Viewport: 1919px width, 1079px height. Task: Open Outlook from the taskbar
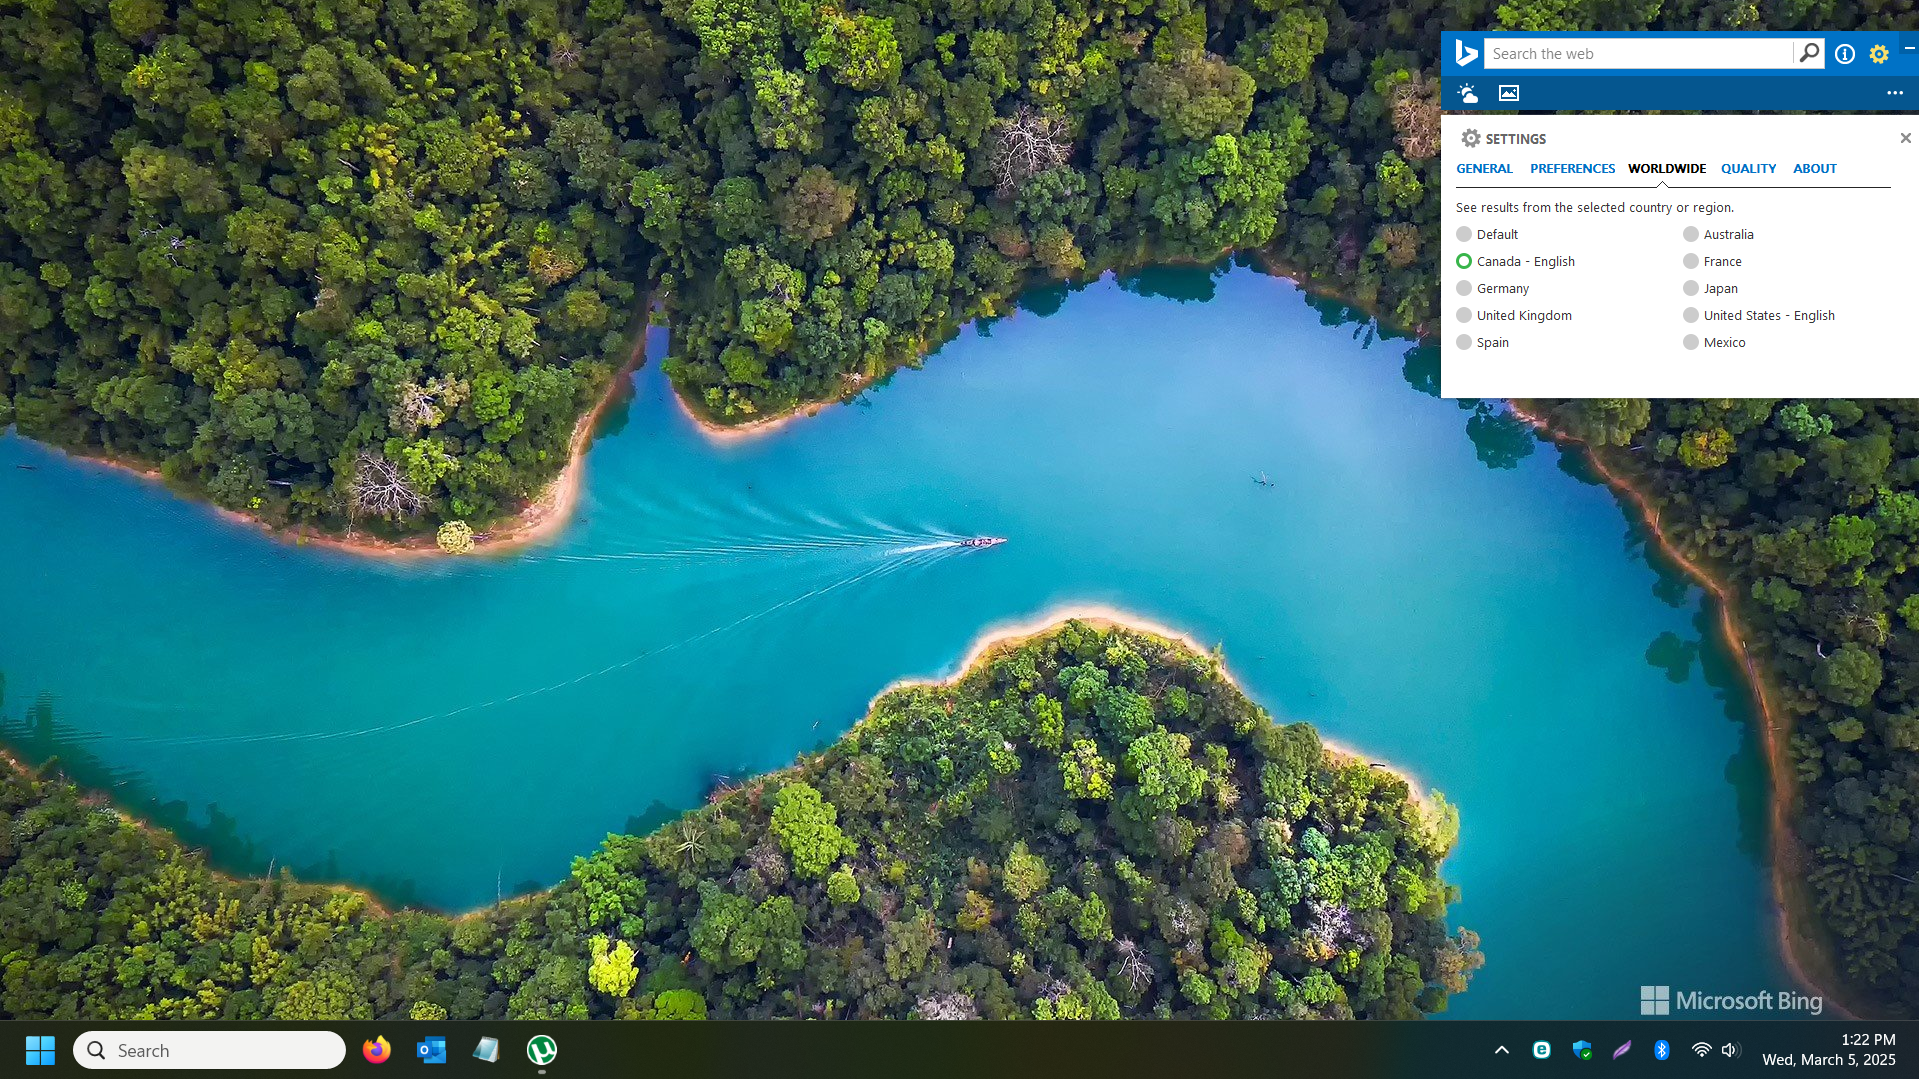[431, 1050]
